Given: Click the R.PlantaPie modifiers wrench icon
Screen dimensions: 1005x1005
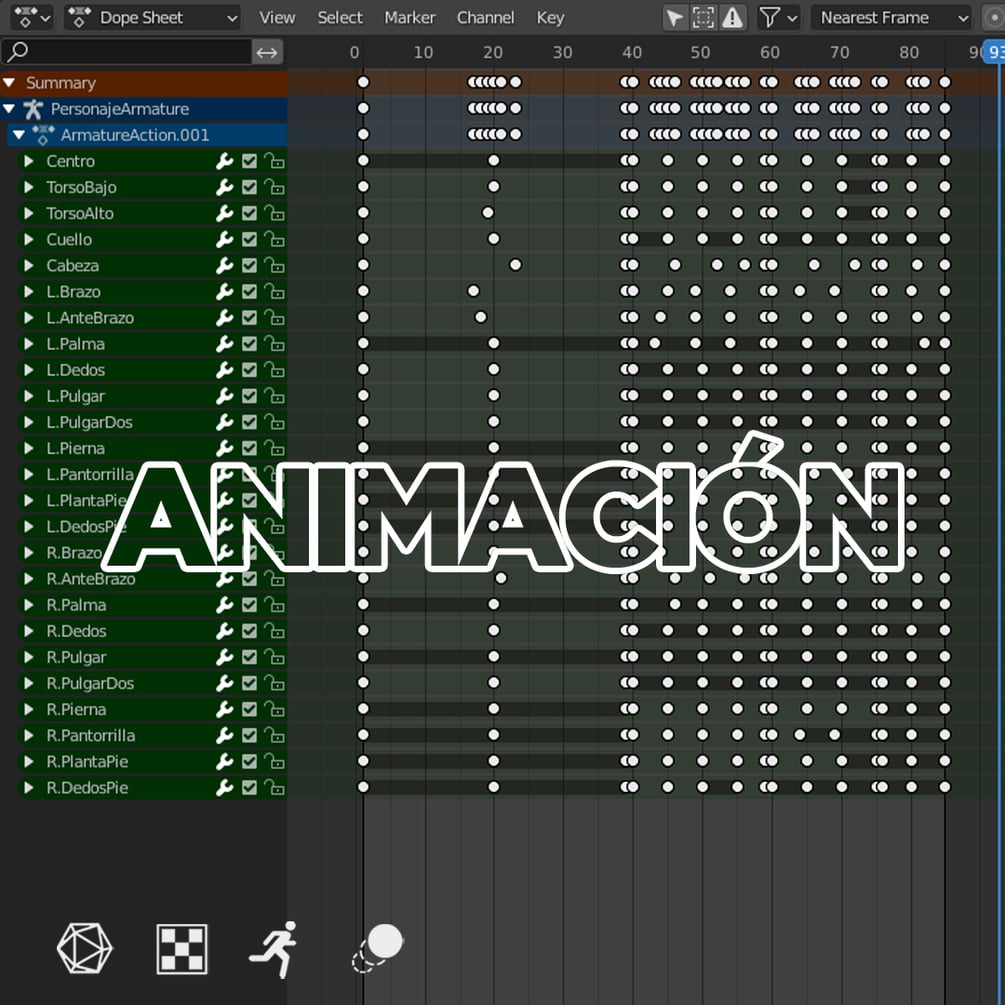Looking at the screenshot, I should point(224,761).
